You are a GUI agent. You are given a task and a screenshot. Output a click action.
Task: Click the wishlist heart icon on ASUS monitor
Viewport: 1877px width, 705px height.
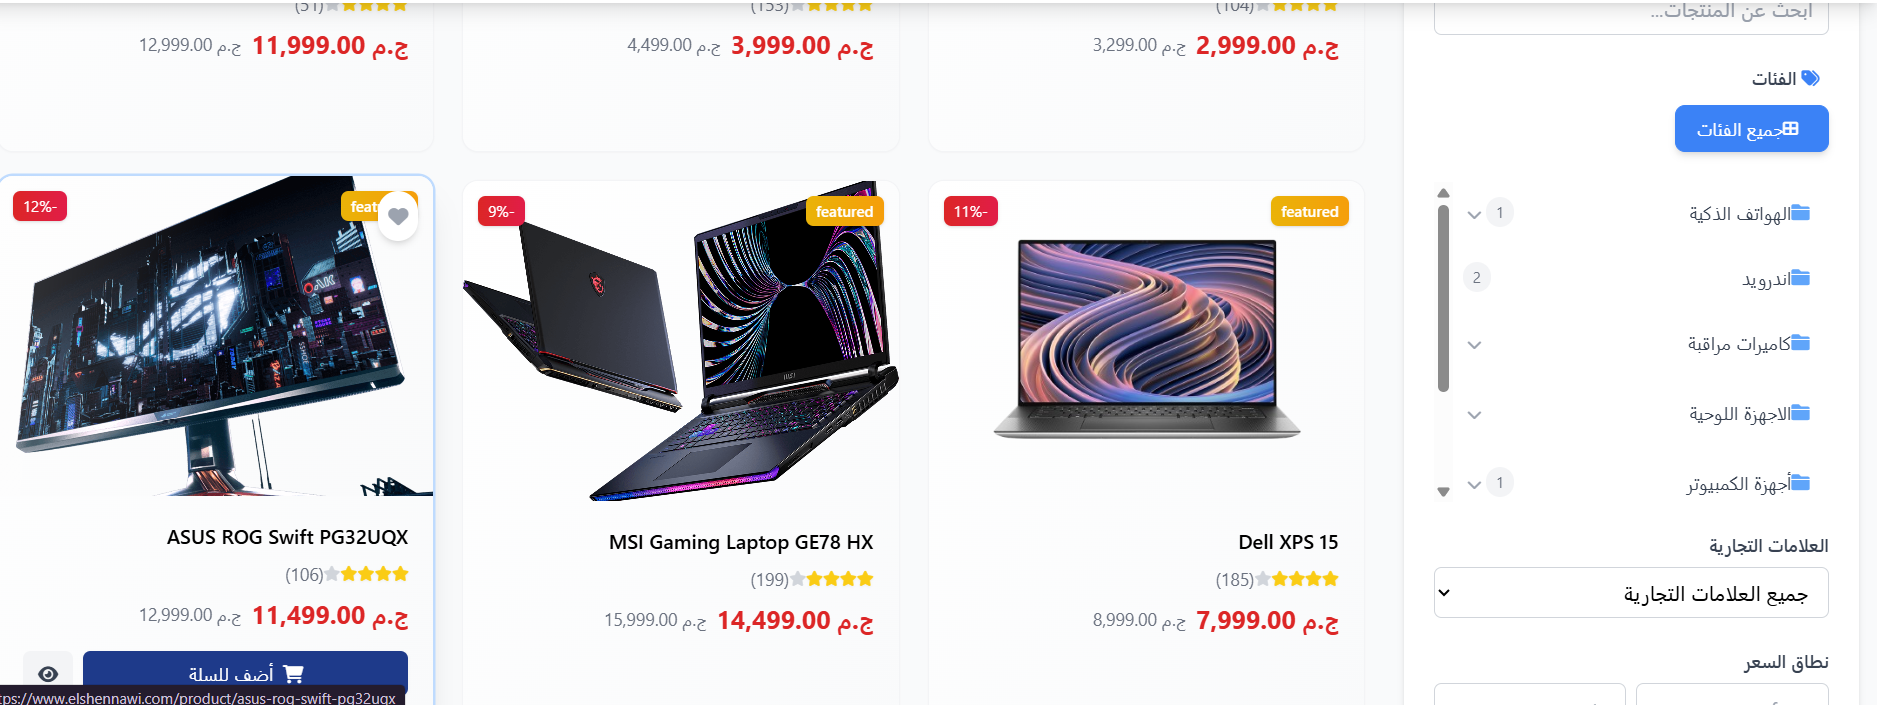coord(398,216)
